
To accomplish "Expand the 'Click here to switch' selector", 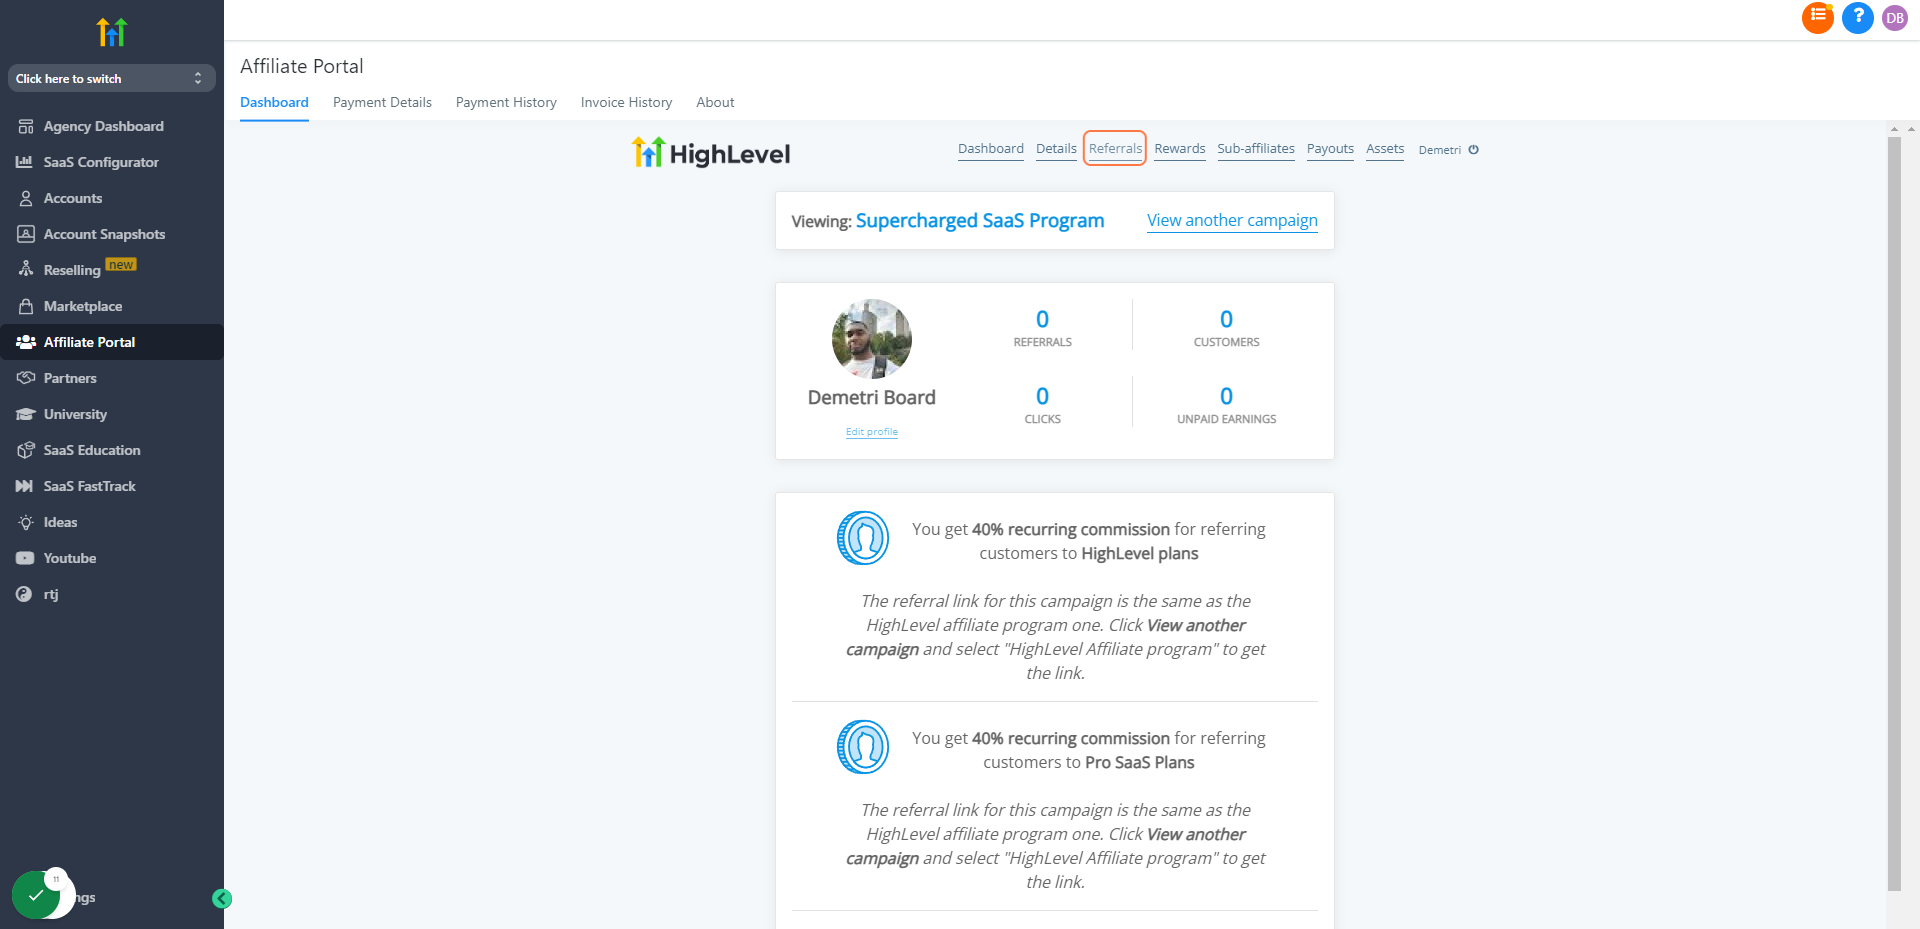I will (111, 78).
